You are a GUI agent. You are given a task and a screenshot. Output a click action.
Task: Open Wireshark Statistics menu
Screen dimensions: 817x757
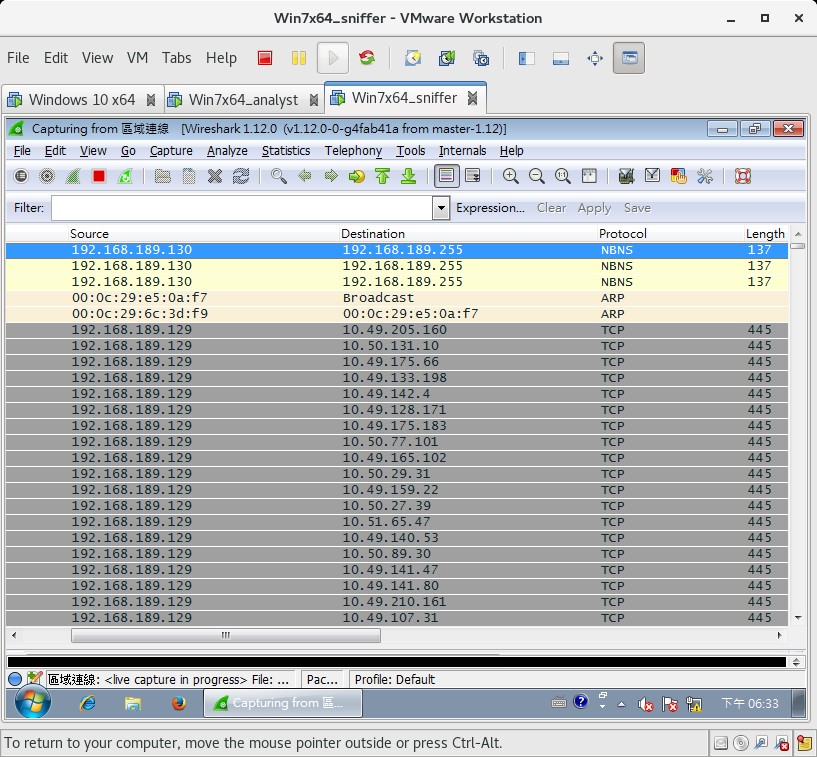click(x=286, y=151)
